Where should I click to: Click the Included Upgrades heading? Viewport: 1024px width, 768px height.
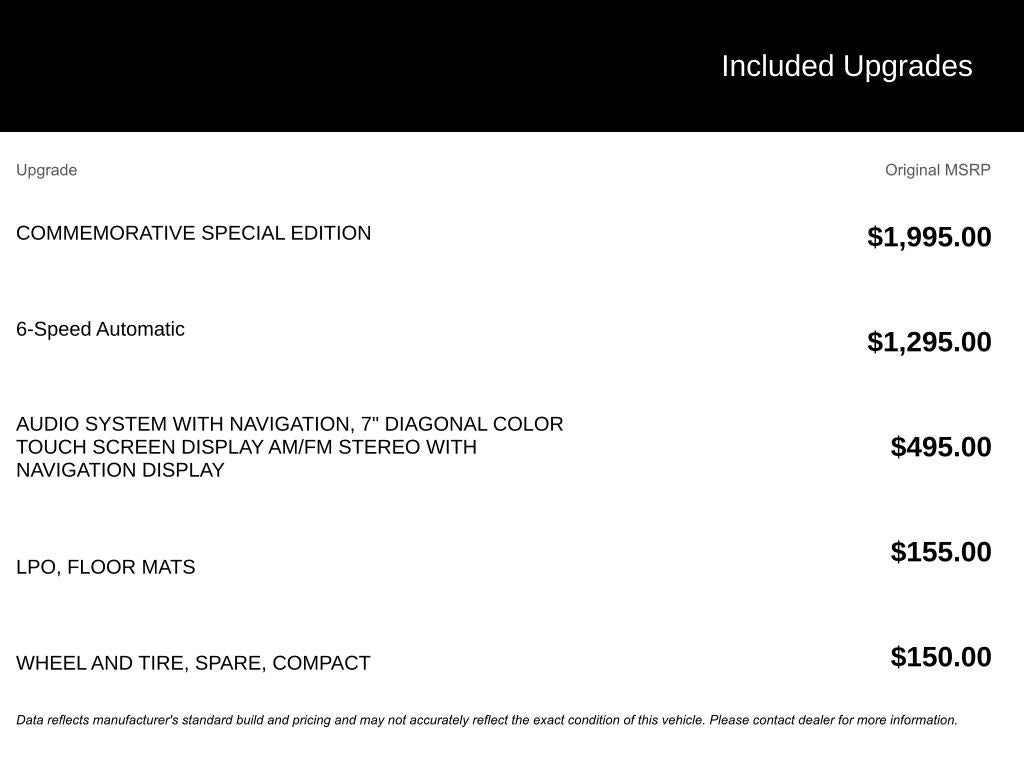pos(846,66)
